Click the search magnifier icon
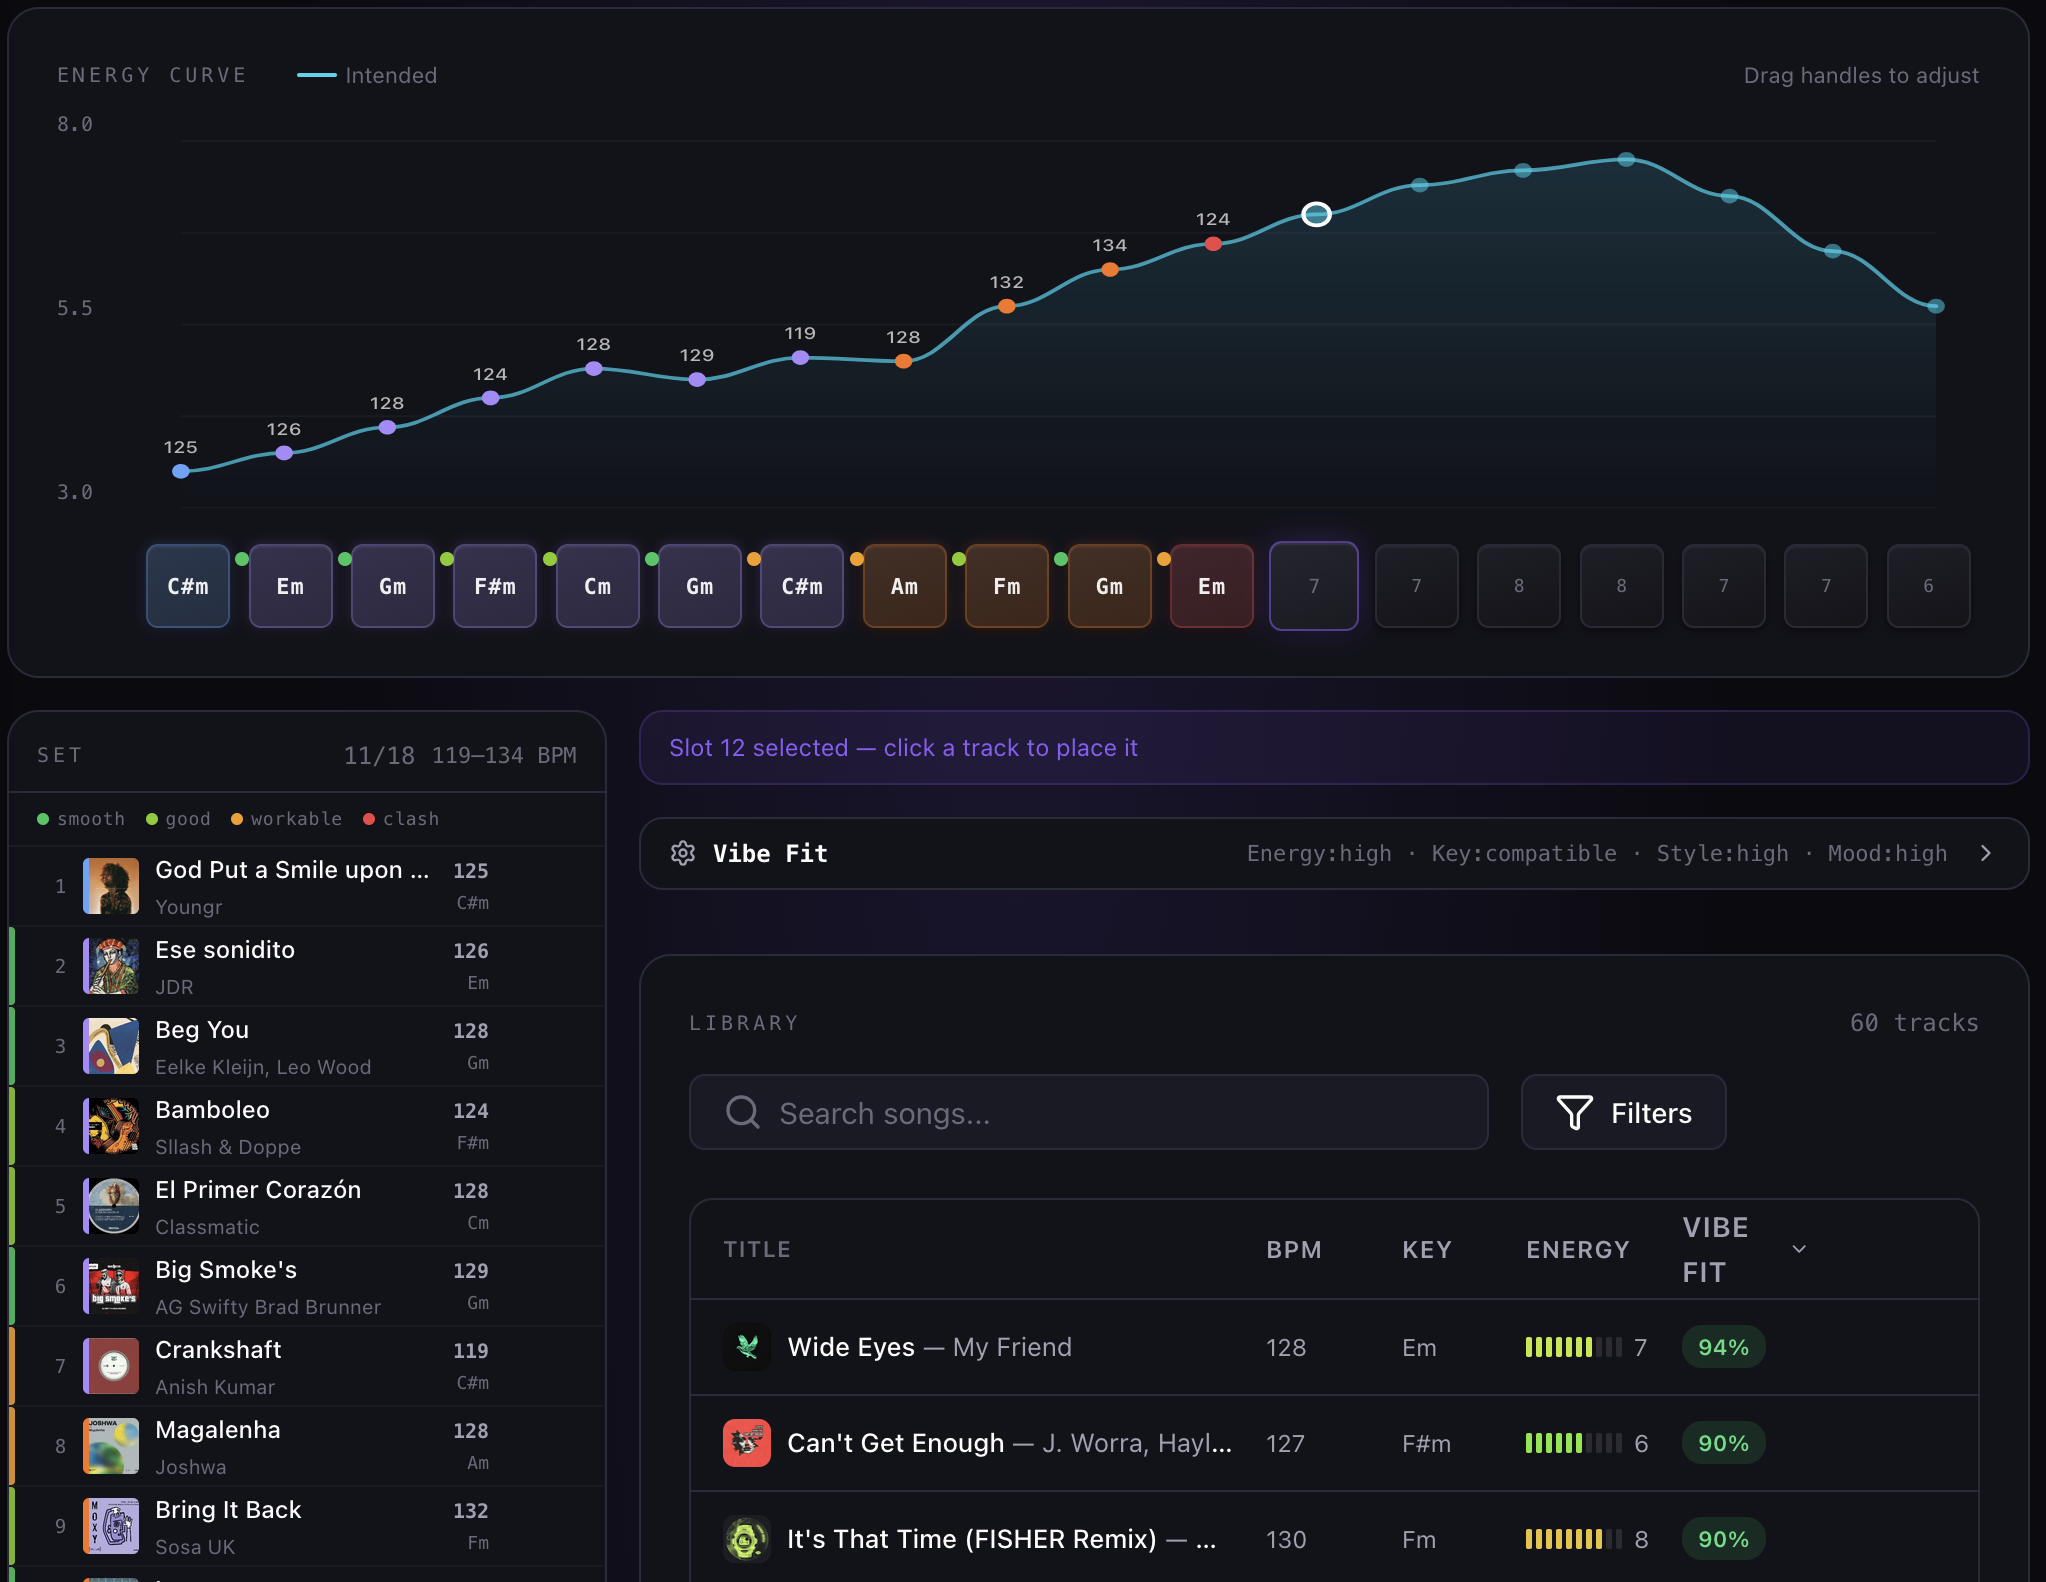This screenshot has width=2046, height=1582. (x=743, y=1112)
